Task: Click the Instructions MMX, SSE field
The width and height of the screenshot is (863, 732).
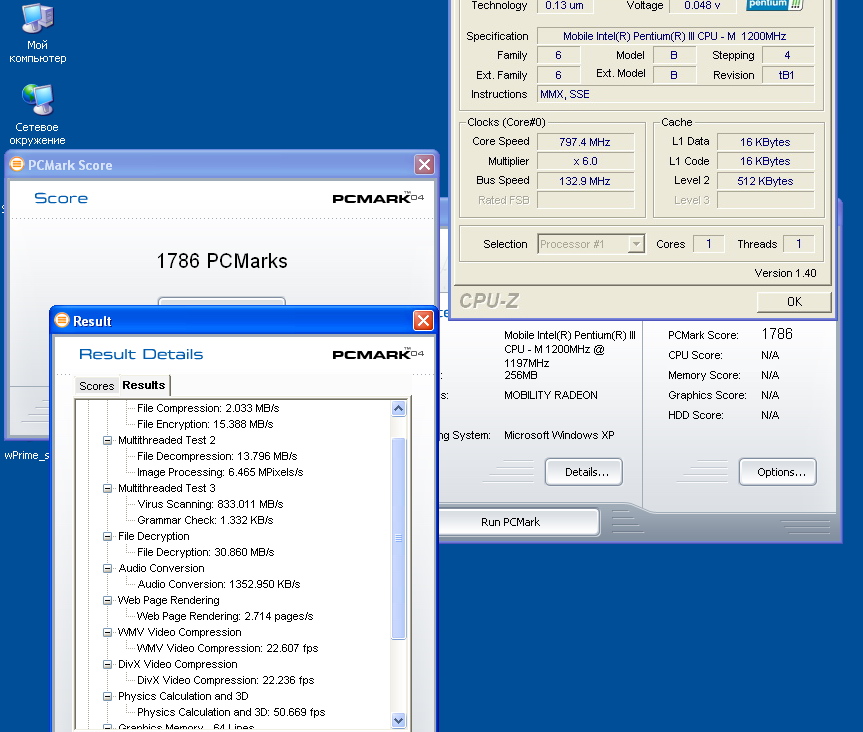Action: (x=675, y=94)
